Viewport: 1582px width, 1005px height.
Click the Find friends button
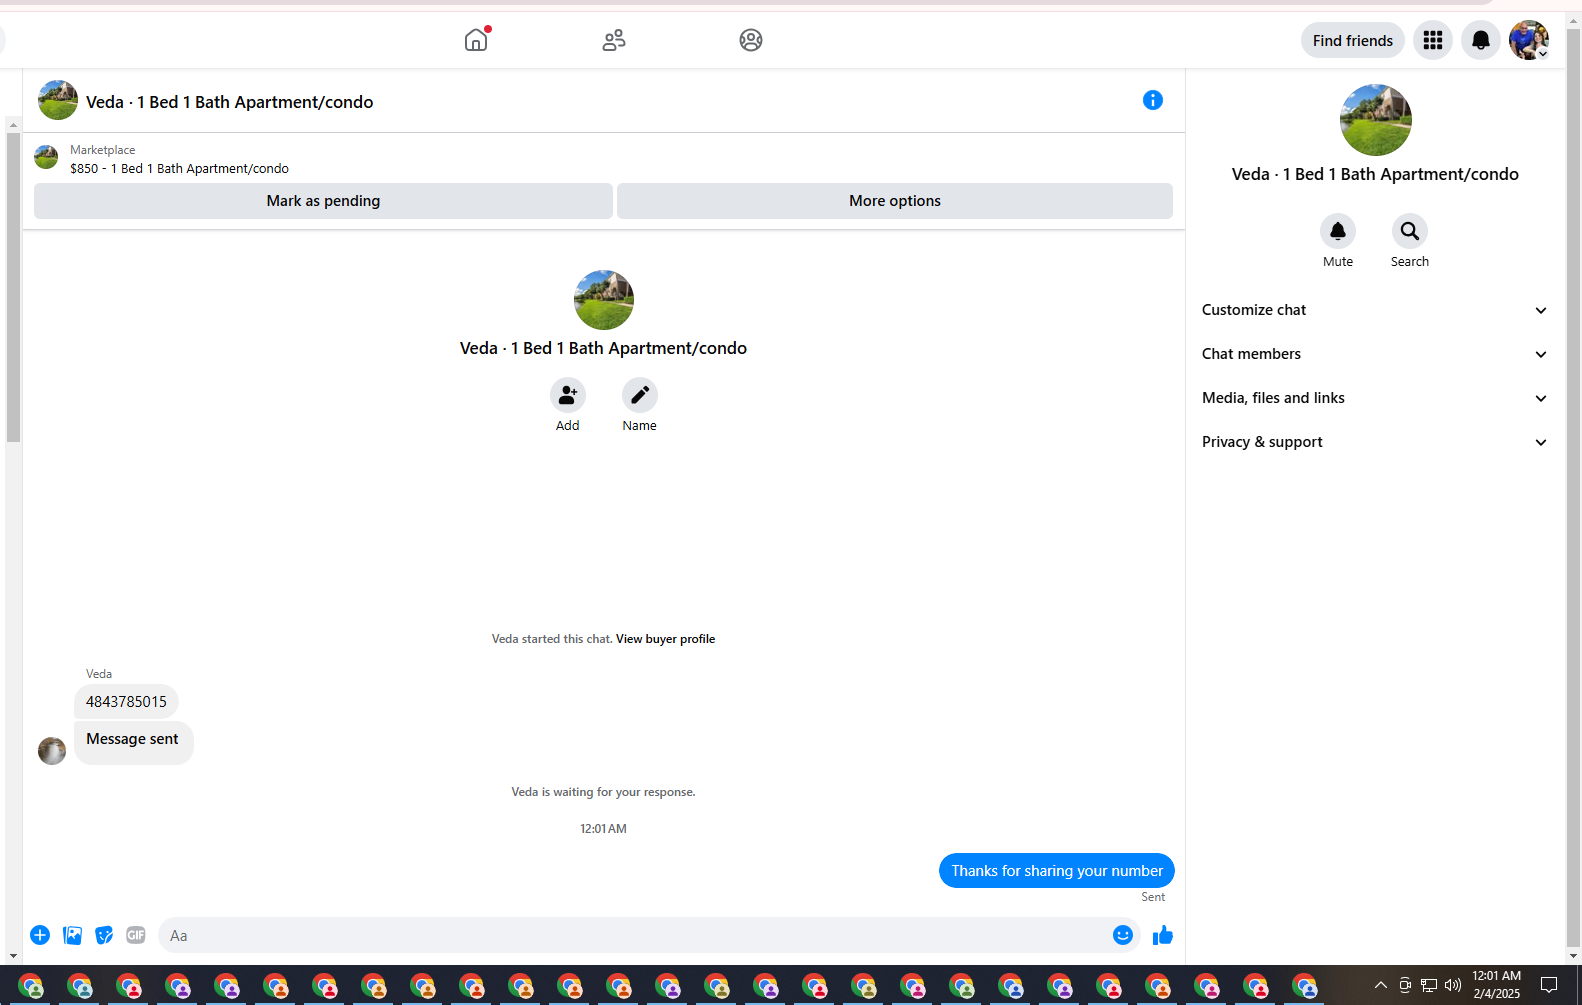coord(1353,40)
